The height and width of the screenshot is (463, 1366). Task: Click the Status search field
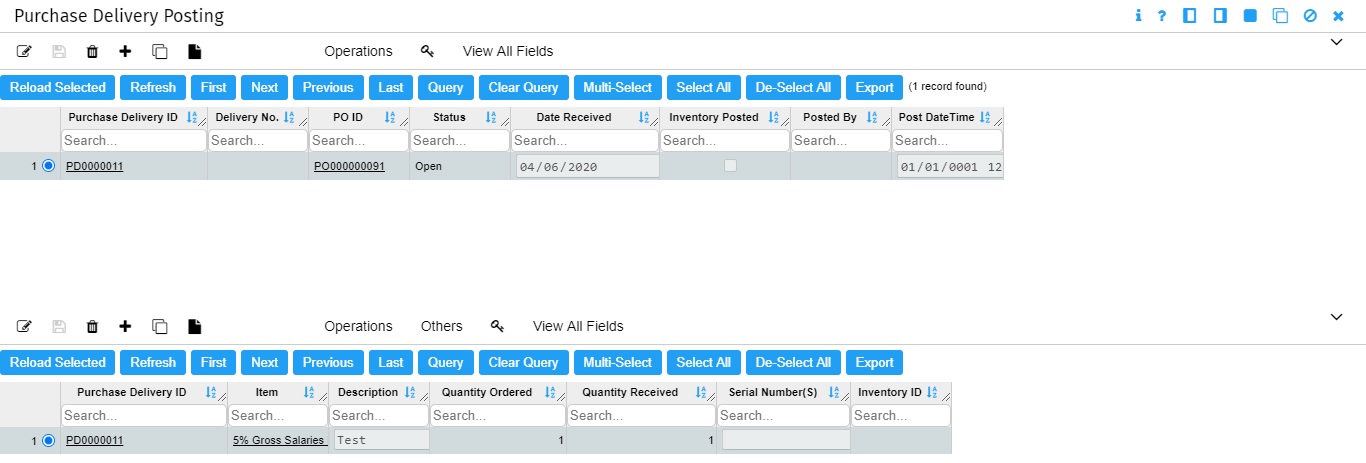(460, 141)
